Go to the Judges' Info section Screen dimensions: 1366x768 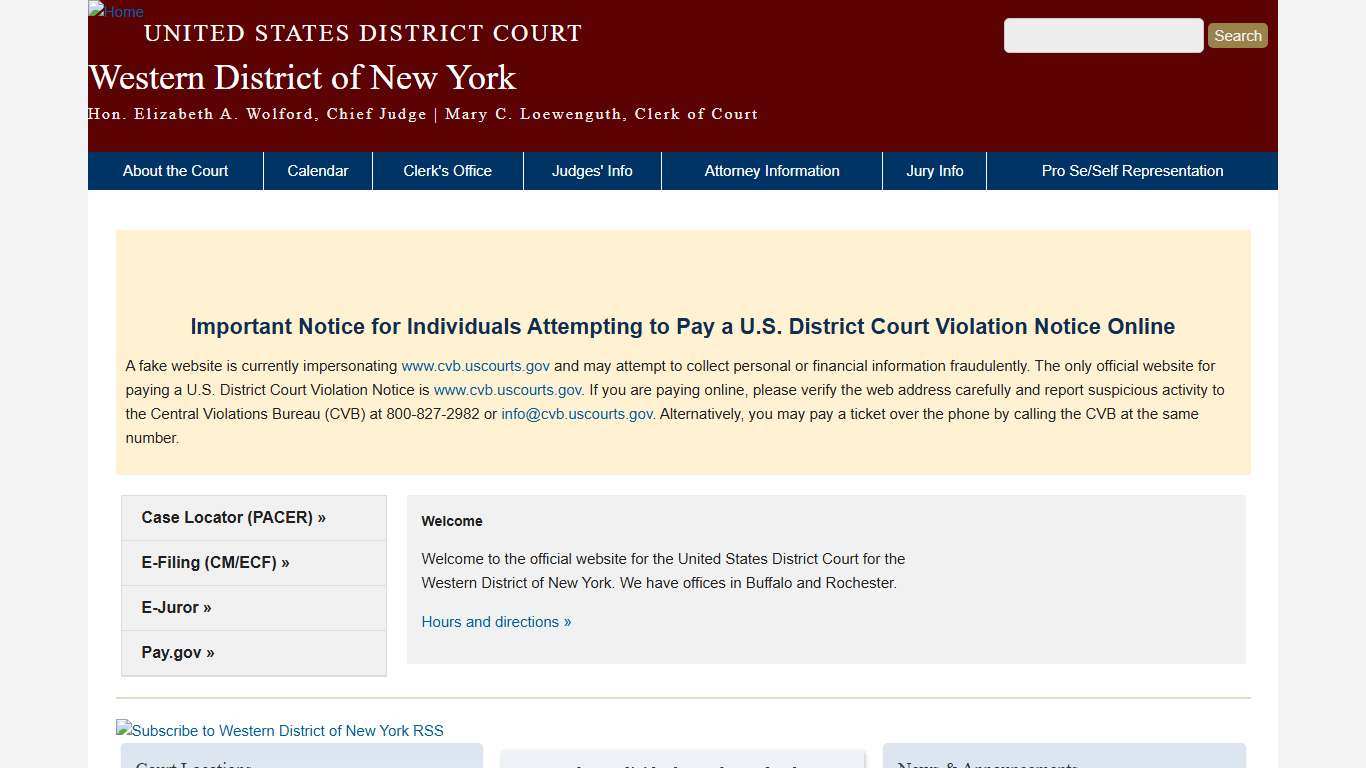pos(592,170)
